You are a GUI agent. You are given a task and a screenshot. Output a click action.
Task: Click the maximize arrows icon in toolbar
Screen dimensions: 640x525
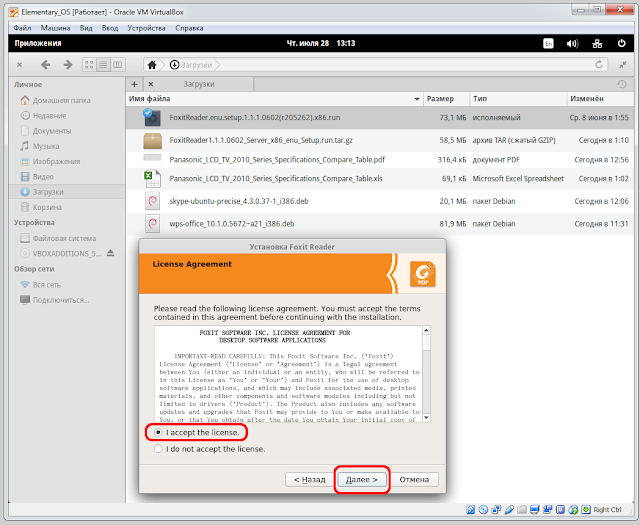click(623, 65)
